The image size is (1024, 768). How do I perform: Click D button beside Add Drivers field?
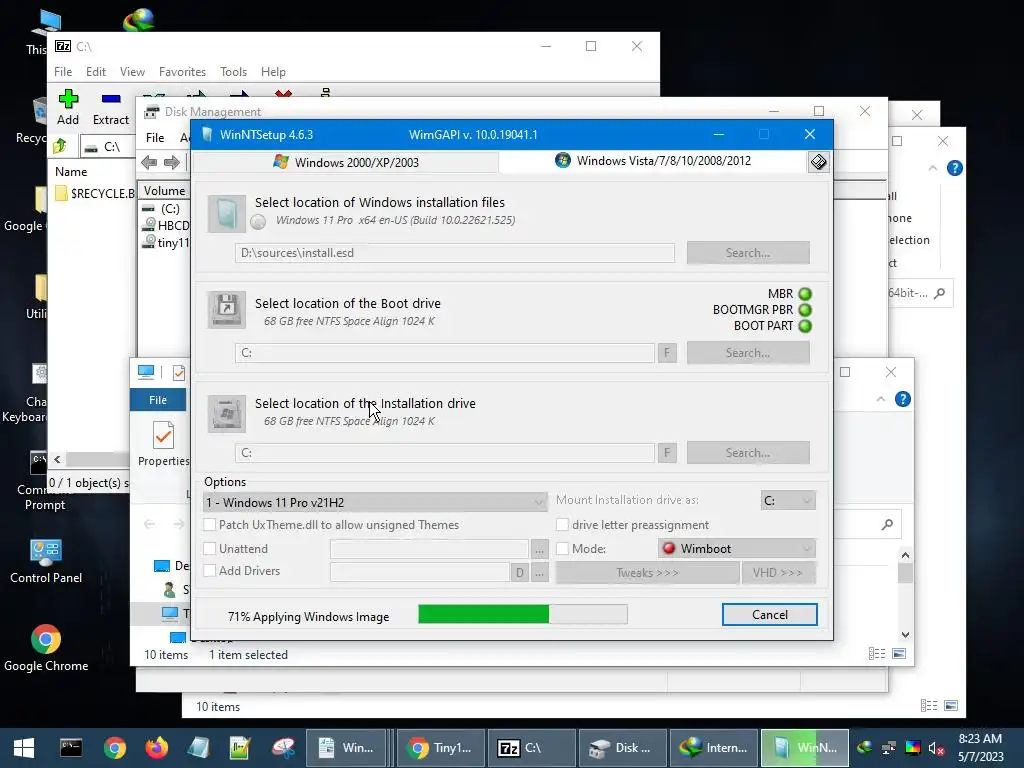pyautogui.click(x=520, y=573)
